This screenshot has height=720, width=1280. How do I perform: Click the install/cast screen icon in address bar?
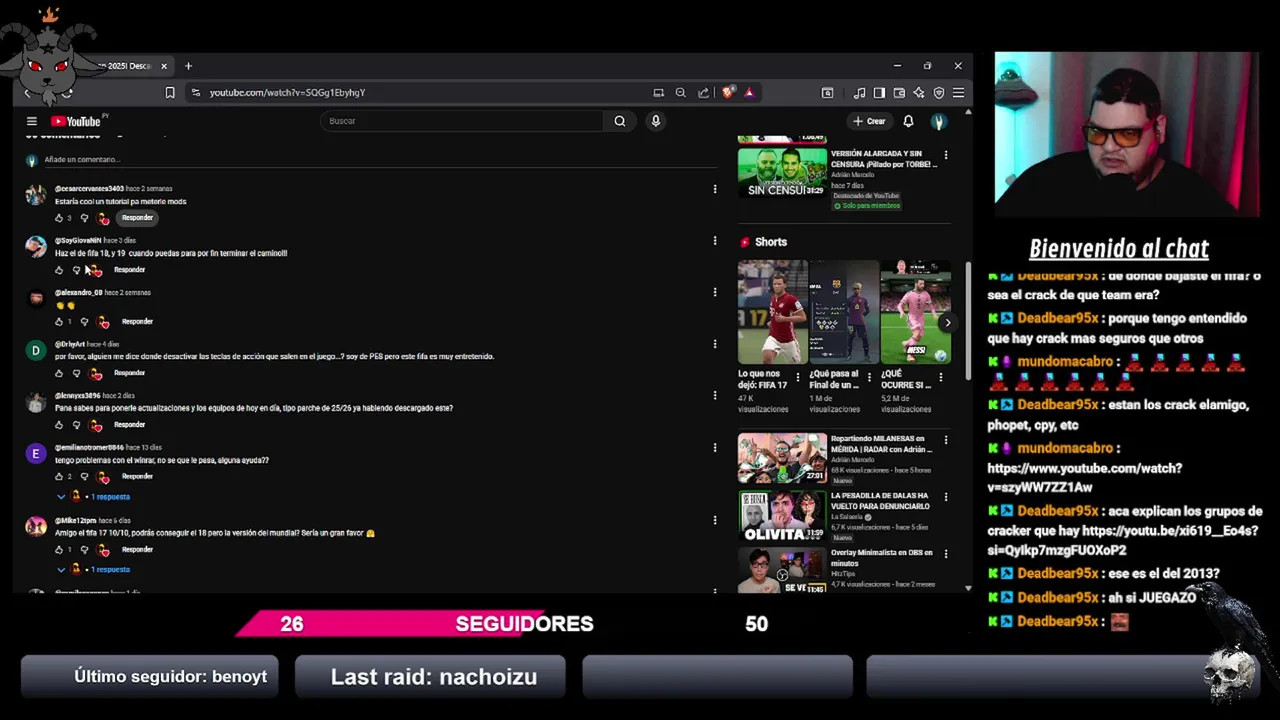point(658,92)
